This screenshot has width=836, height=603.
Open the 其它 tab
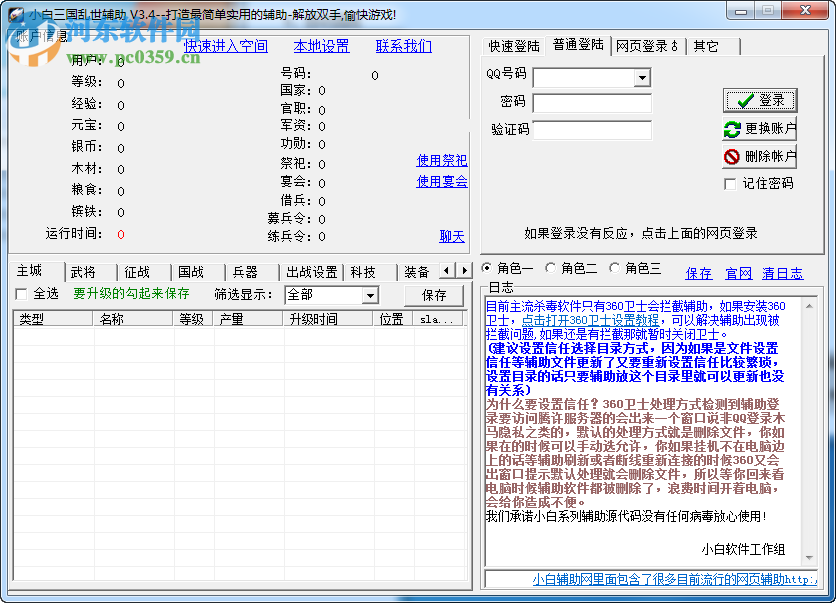pos(713,46)
